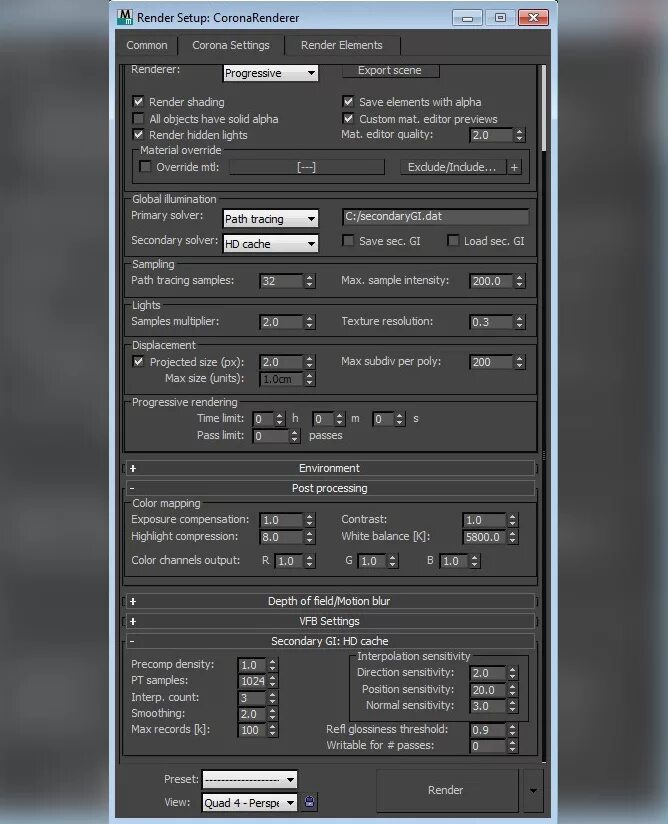Screen dimensions: 668x824
Task: Click the Smoothing spinner arrows
Action: click(272, 714)
